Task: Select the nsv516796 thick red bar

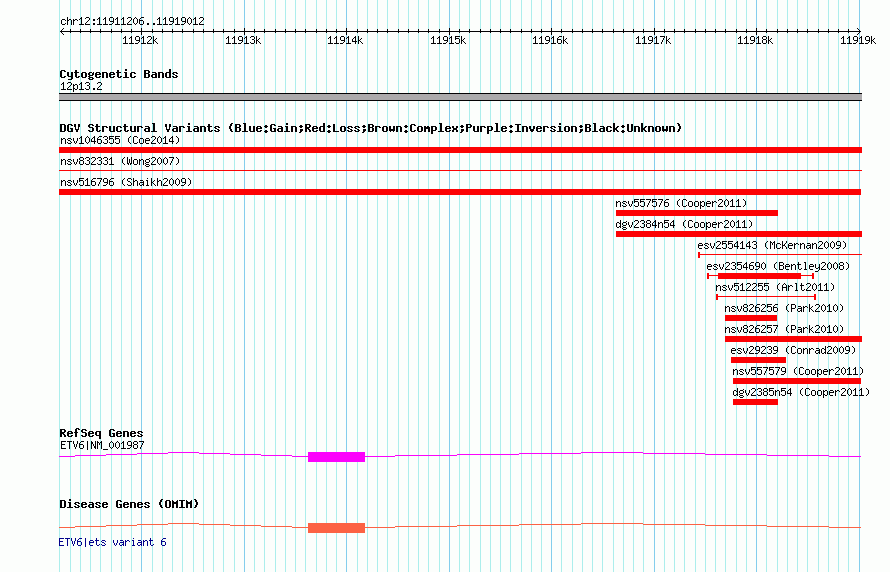Action: (460, 192)
